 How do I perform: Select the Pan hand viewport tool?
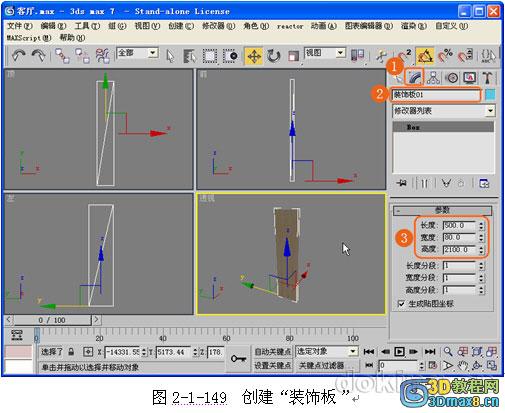coord(463,366)
